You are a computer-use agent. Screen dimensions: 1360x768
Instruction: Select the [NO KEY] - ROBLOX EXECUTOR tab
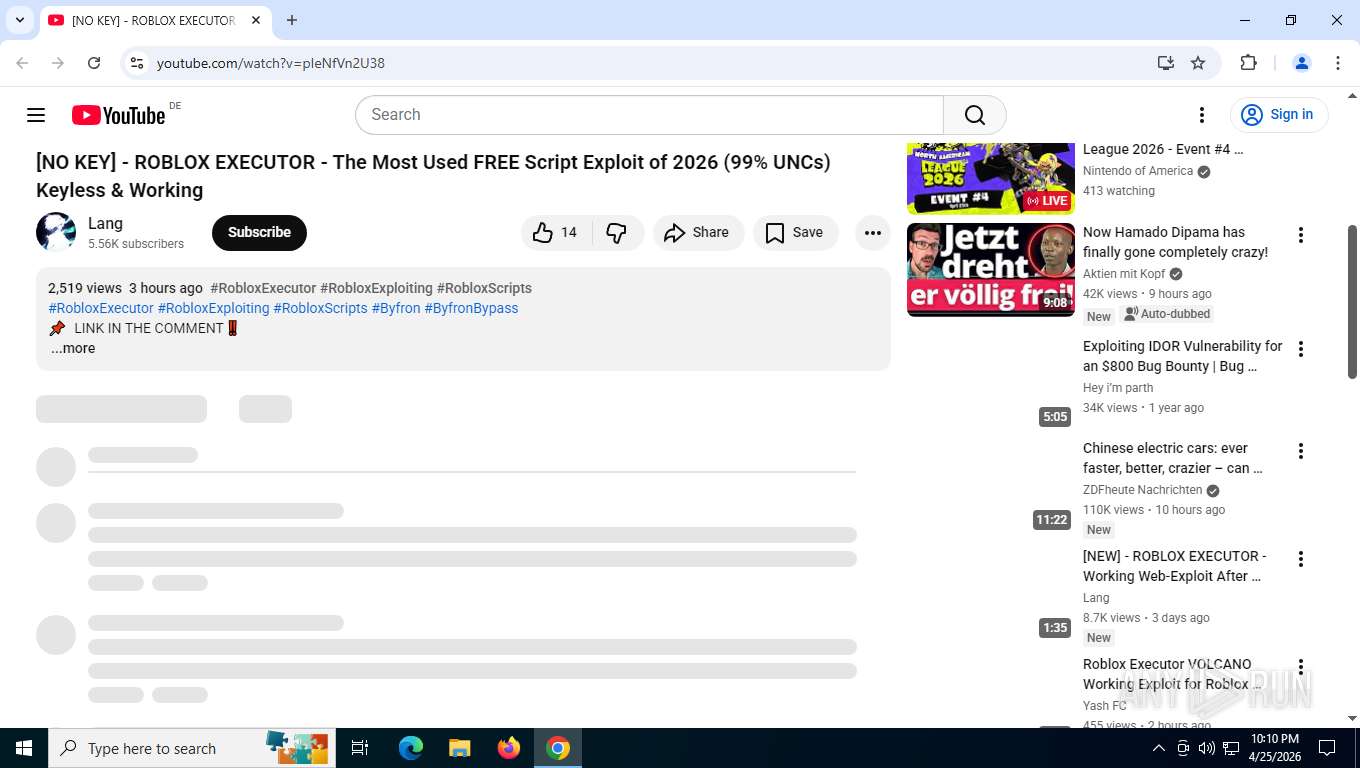155,20
